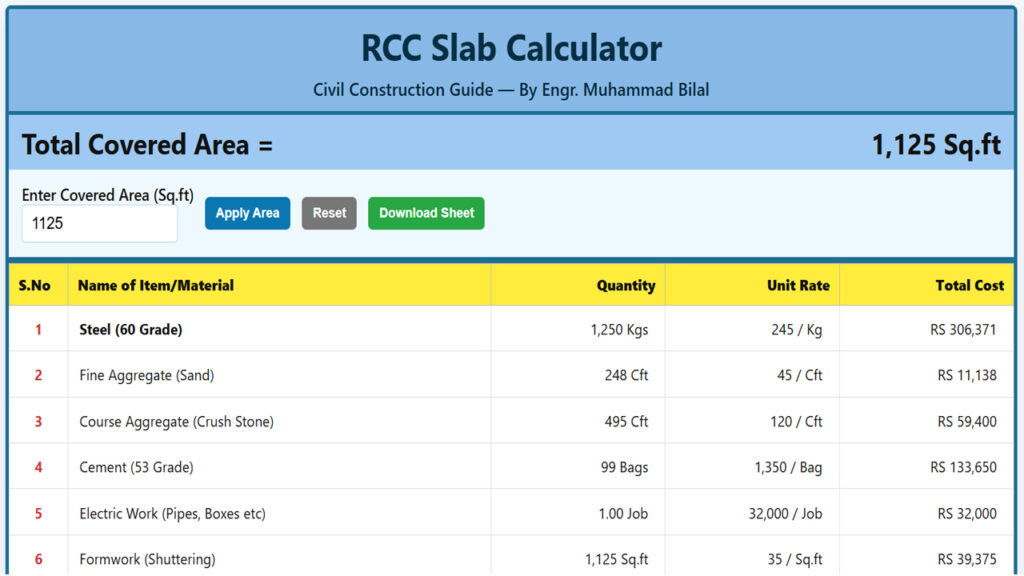Click the S.No column header
Image resolution: width=1024 pixels, height=576 pixels.
point(36,285)
